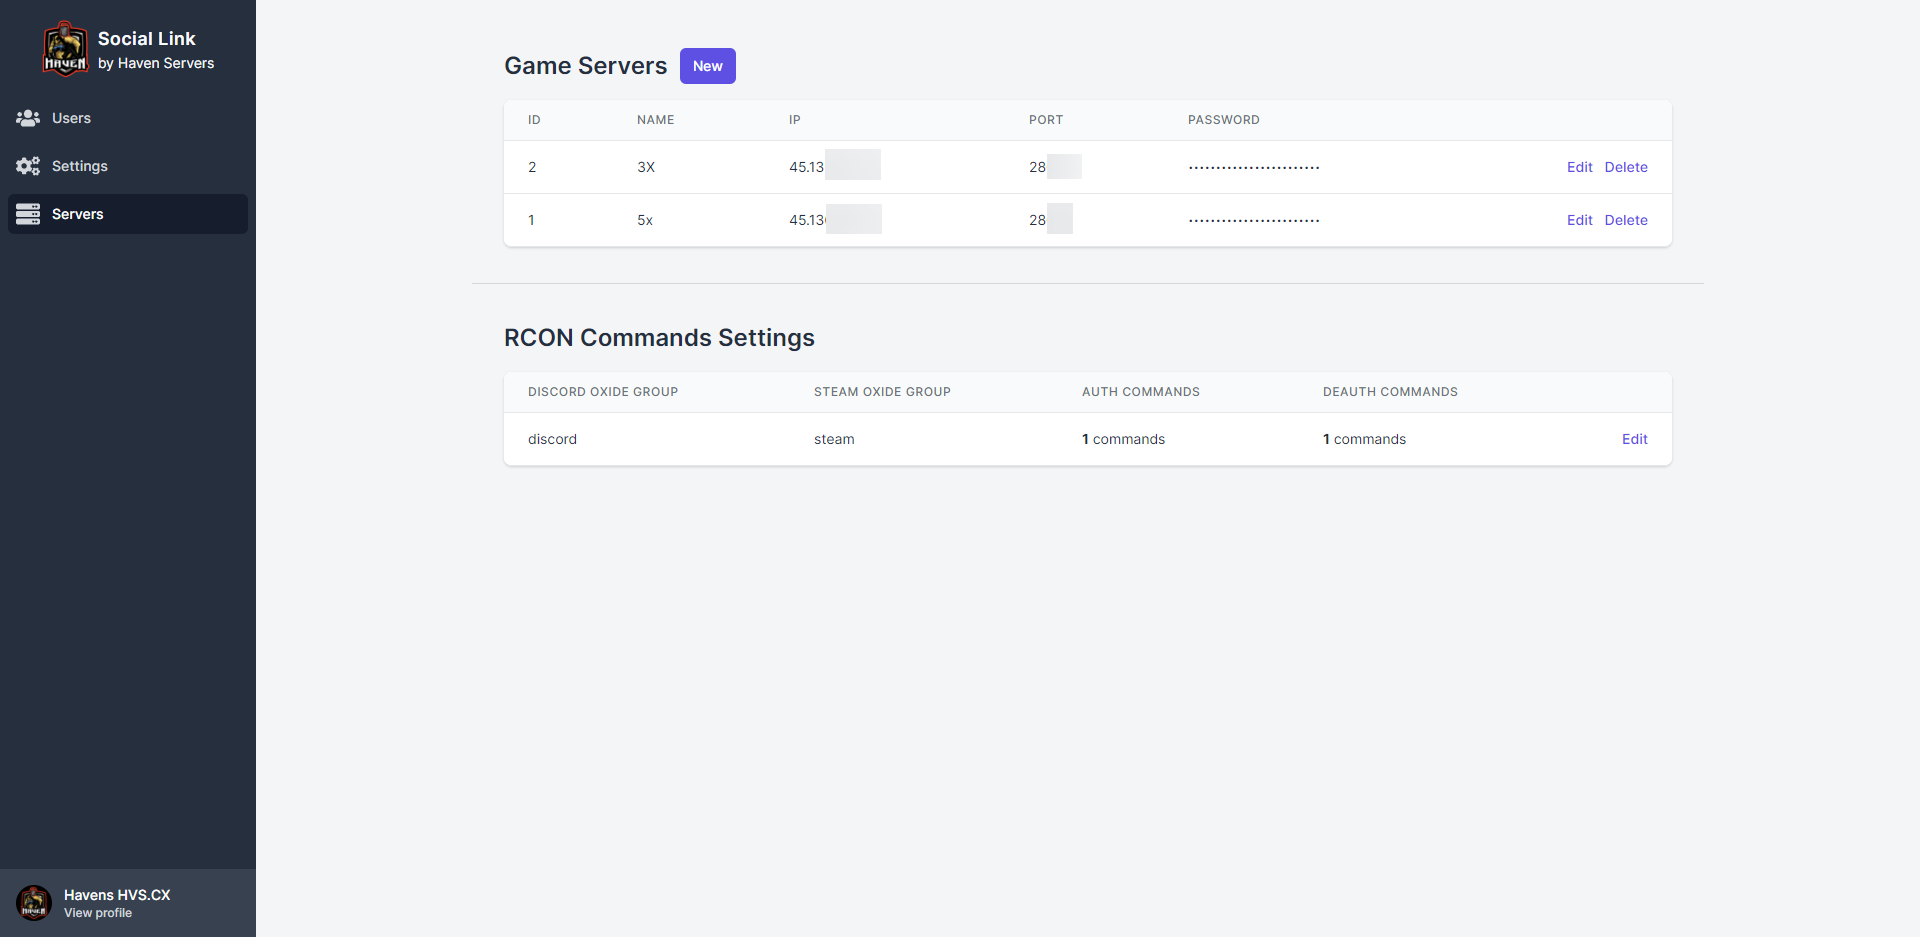Edit the 5x game server
Screen dimensions: 1920x937
(x=1580, y=220)
